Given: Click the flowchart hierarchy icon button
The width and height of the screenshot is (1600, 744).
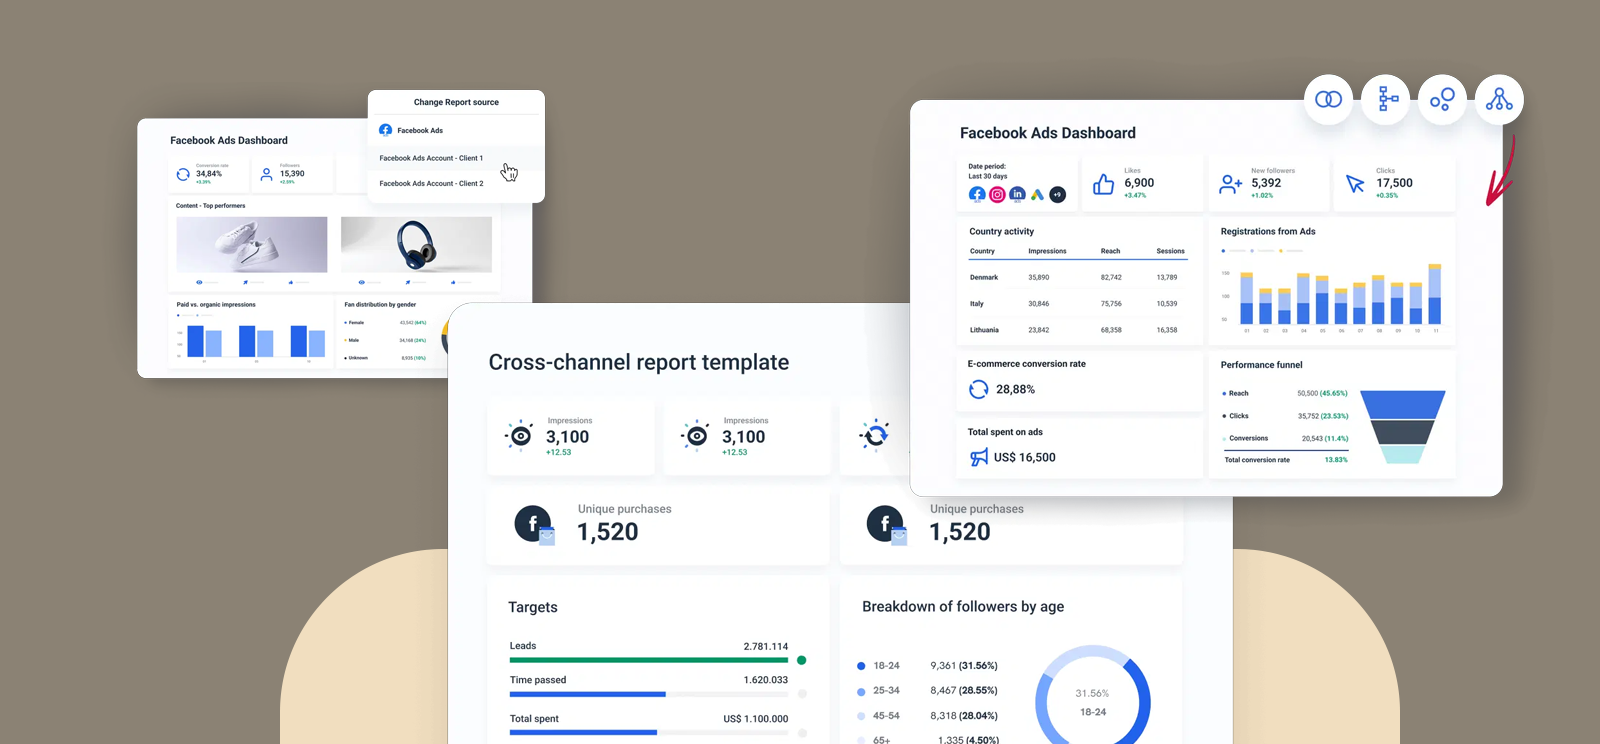Looking at the screenshot, I should [1386, 99].
